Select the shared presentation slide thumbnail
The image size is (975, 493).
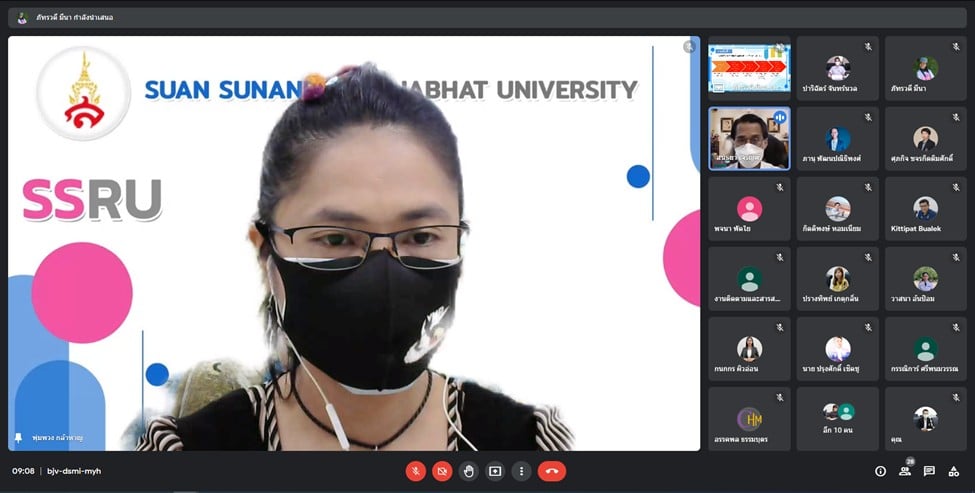[x=749, y=68]
